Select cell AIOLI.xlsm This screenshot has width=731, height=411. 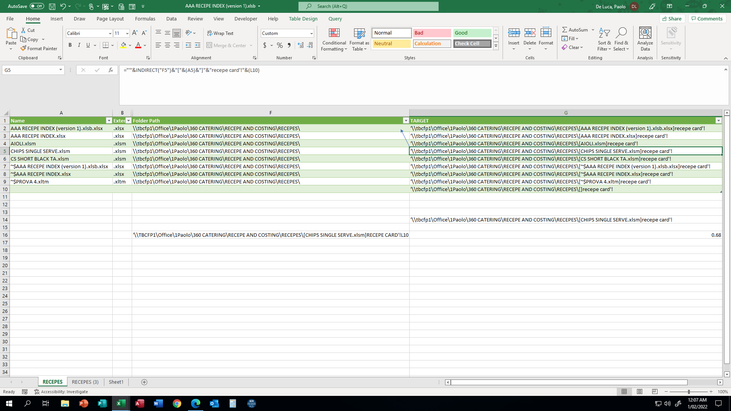coord(61,144)
